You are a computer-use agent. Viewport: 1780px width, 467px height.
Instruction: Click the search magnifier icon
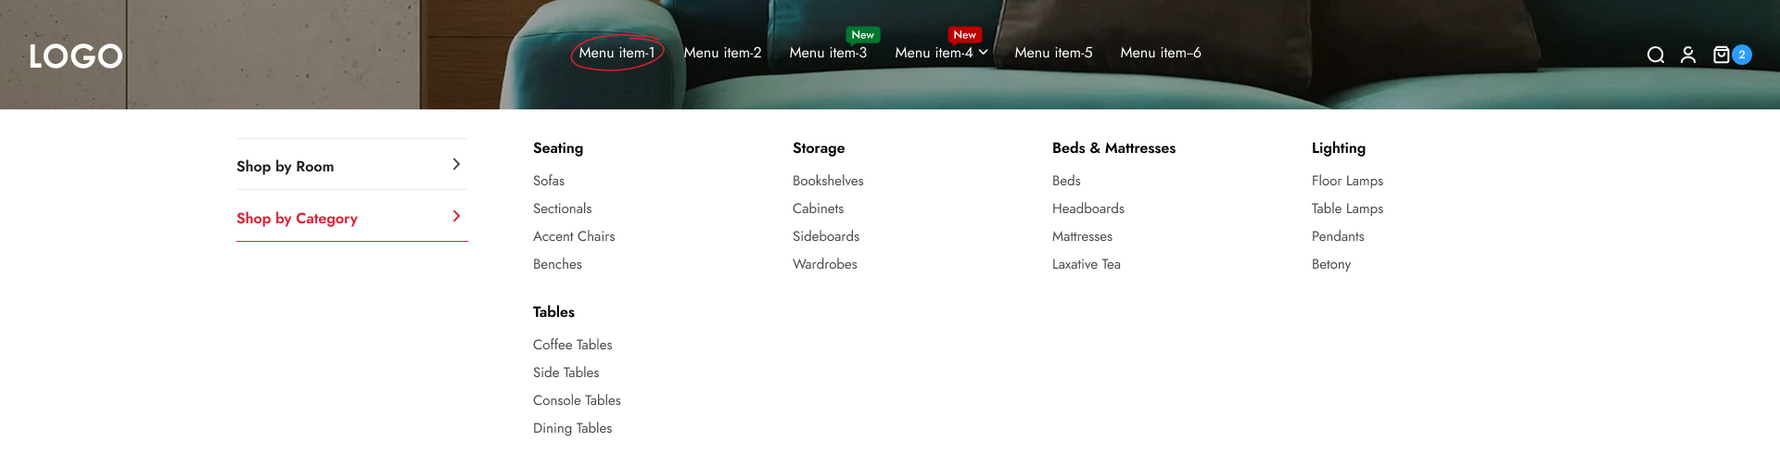click(1655, 55)
